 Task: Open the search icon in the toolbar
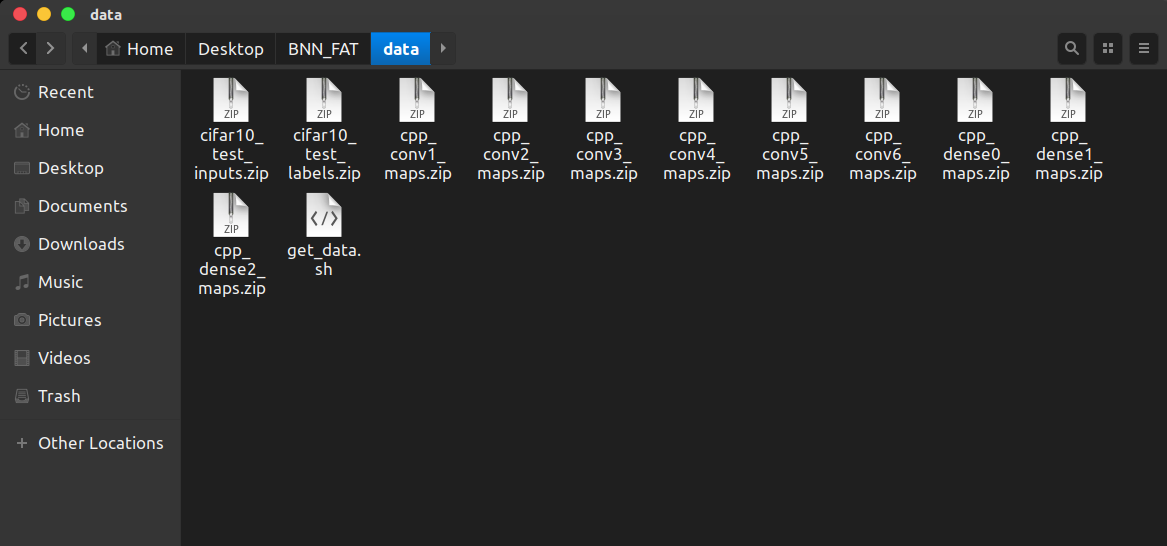point(1072,48)
